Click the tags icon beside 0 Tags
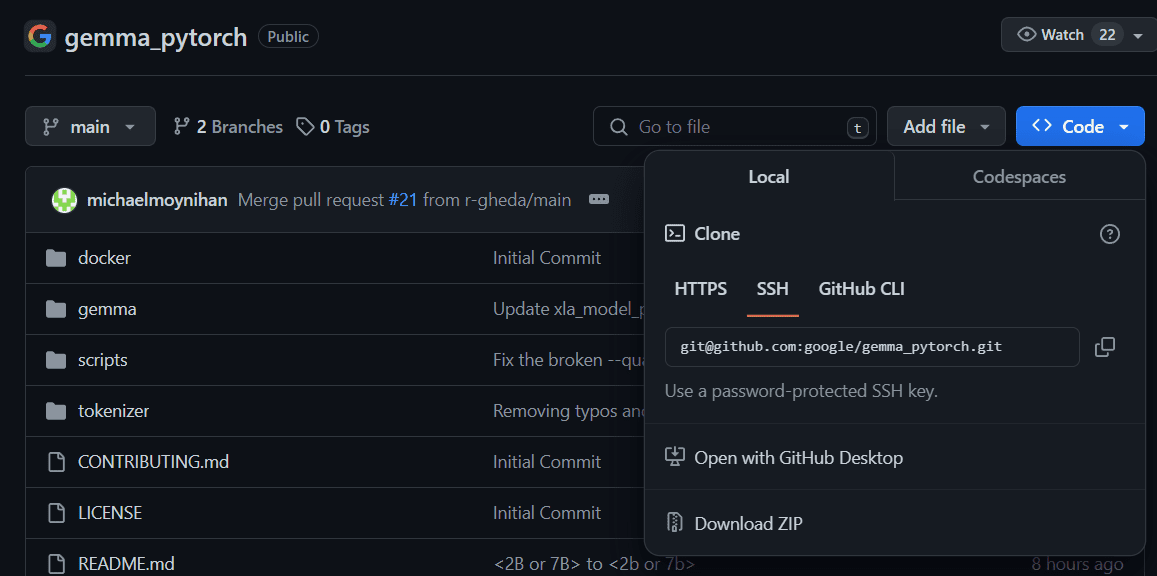The height and width of the screenshot is (576, 1157). pyautogui.click(x=304, y=126)
